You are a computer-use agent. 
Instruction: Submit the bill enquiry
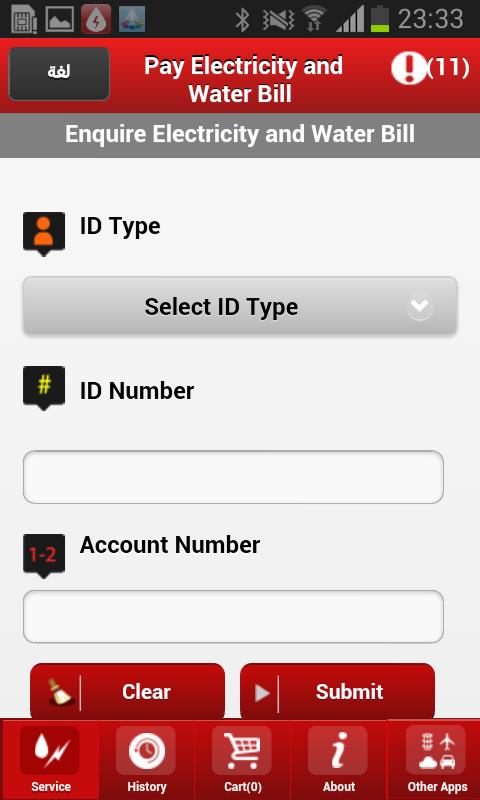coord(337,691)
